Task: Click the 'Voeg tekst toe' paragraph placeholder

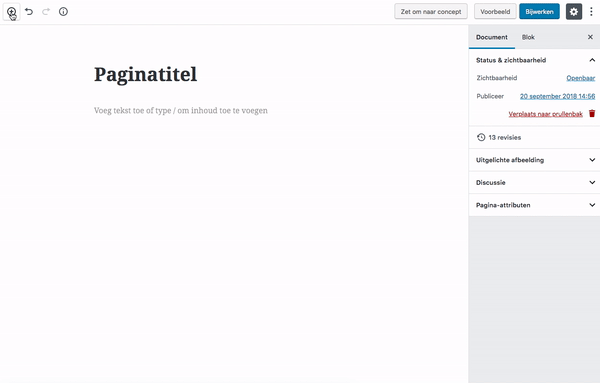Action: [181, 111]
